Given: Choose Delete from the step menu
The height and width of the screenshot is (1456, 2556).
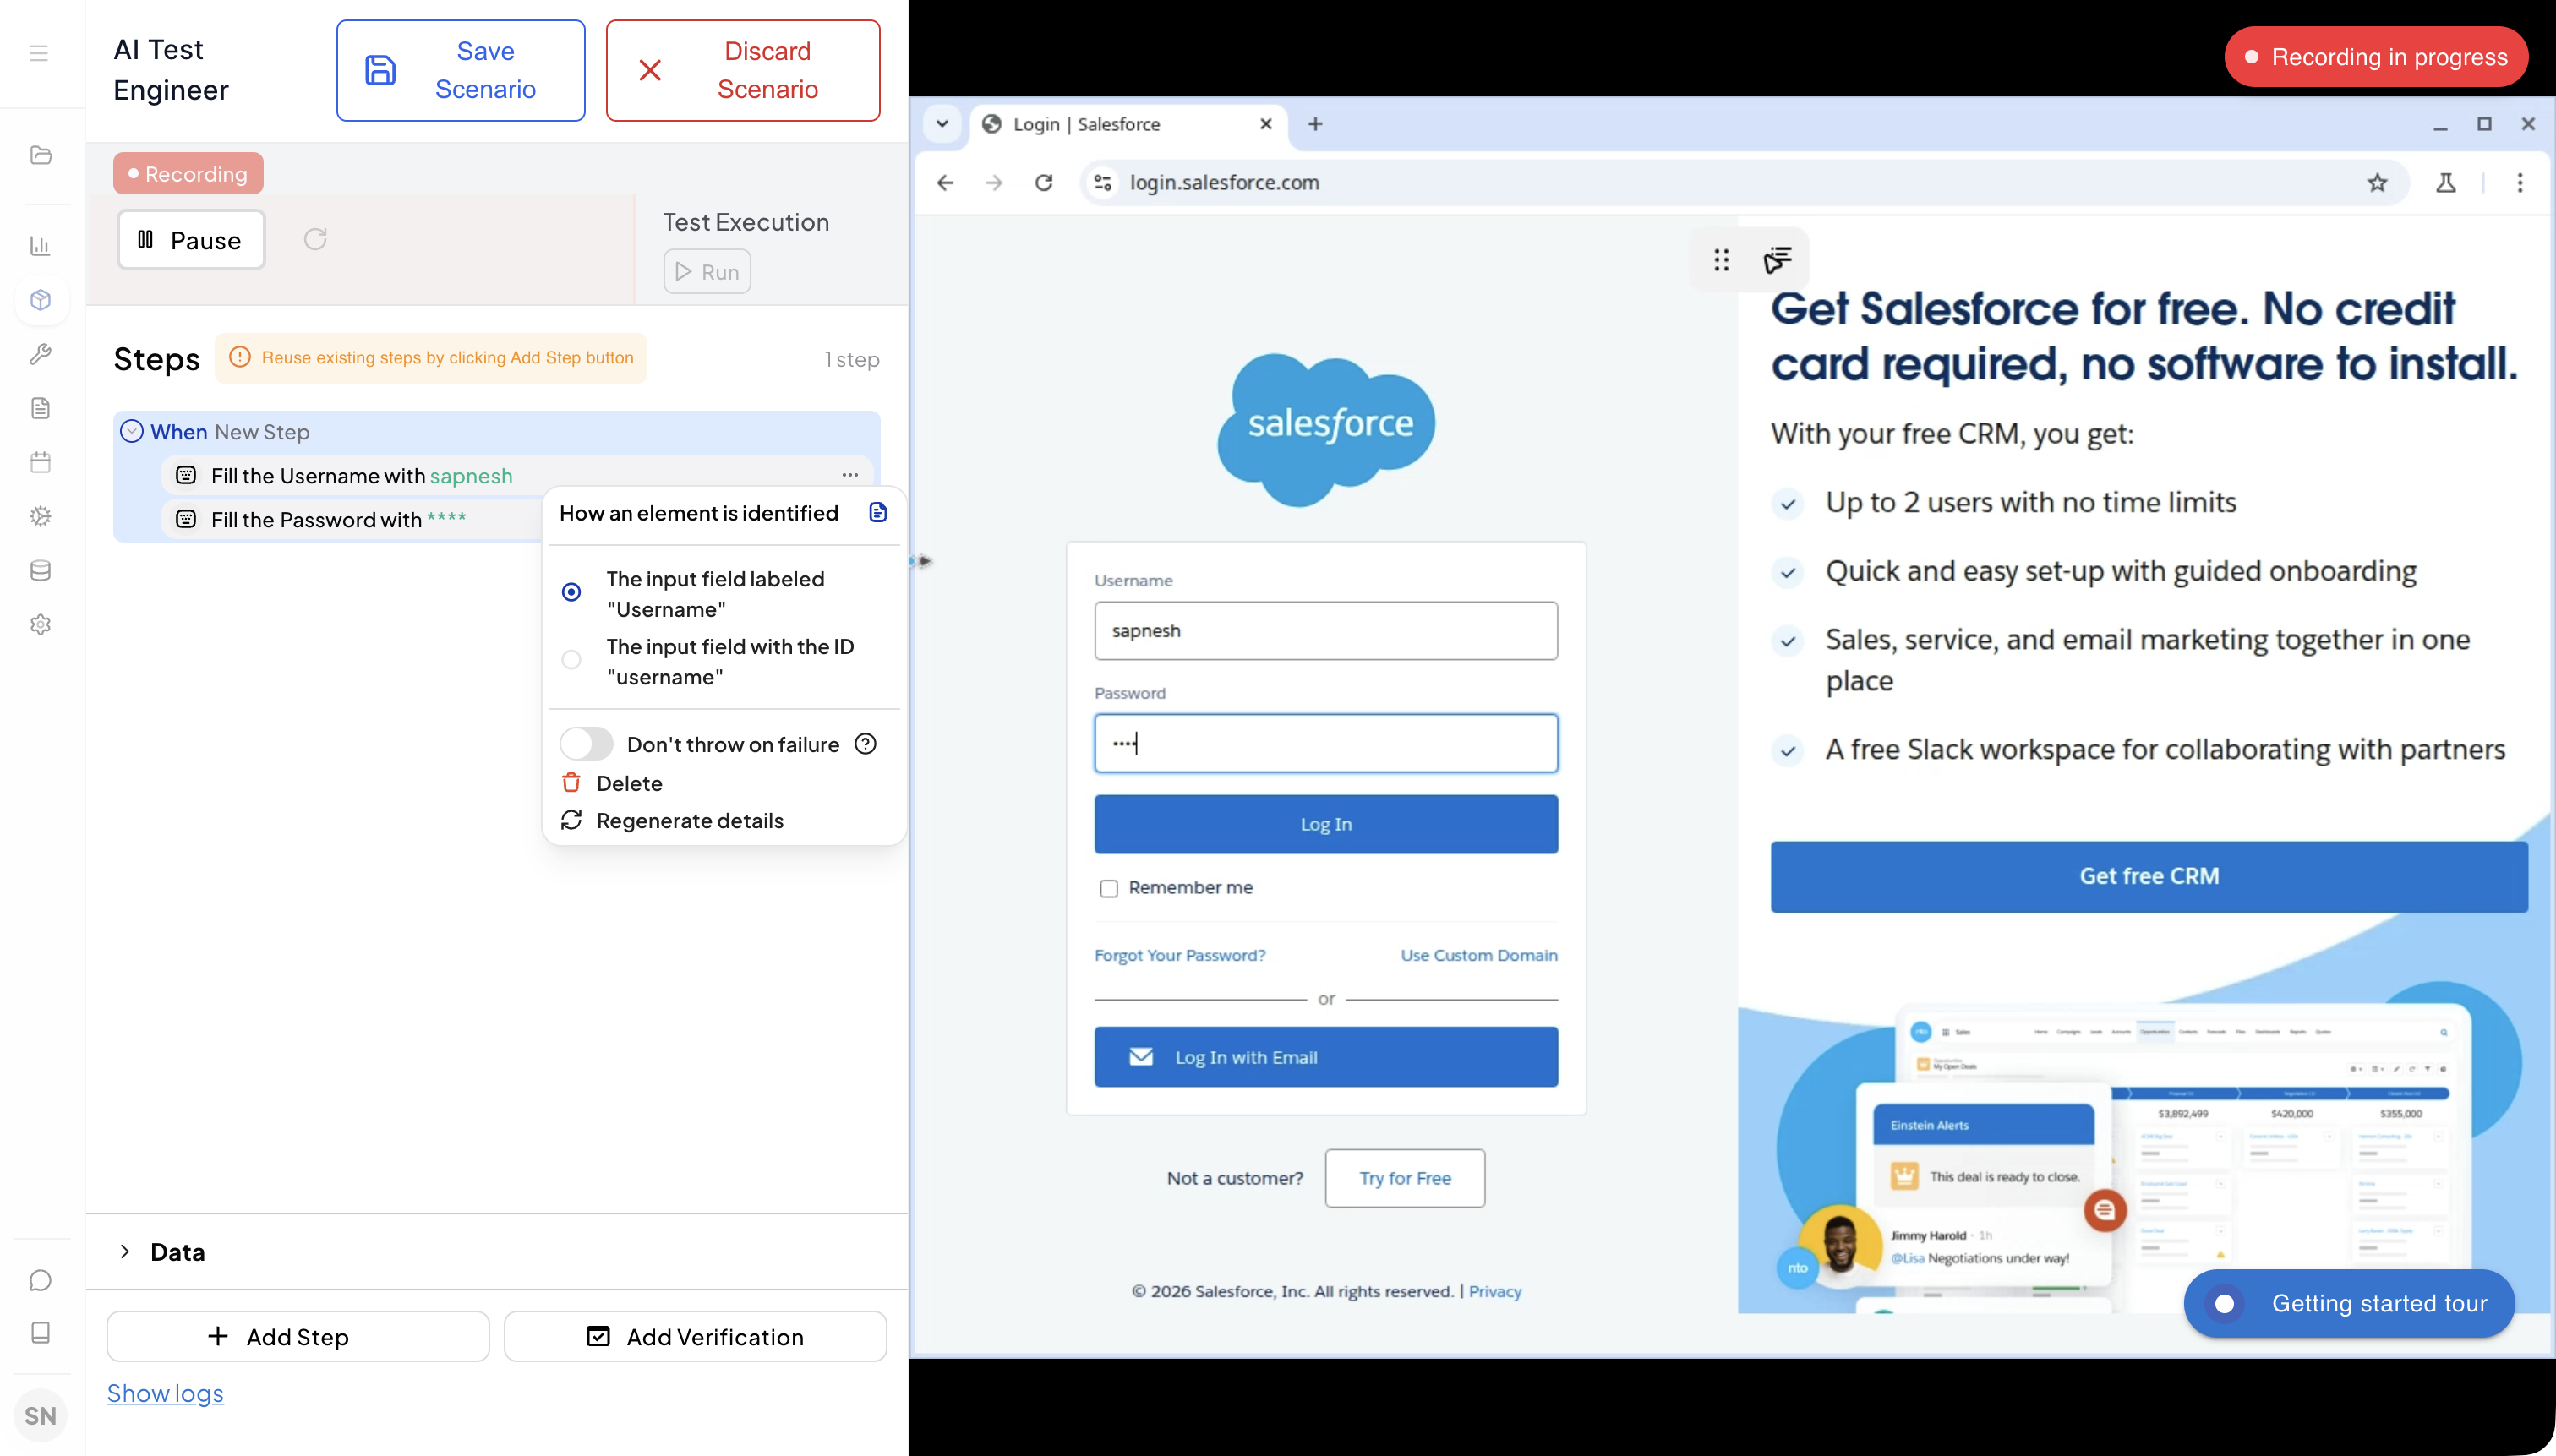Looking at the screenshot, I should coord(628,783).
